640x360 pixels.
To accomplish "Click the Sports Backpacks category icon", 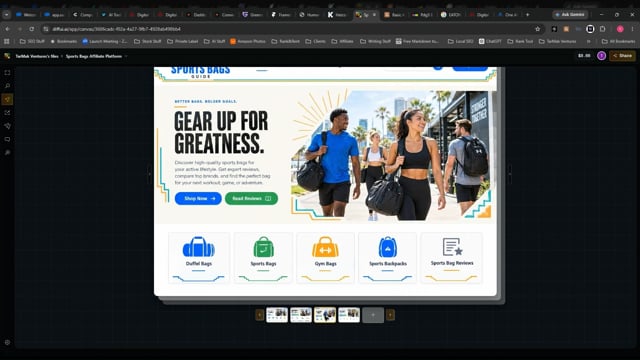I will 388,247.
